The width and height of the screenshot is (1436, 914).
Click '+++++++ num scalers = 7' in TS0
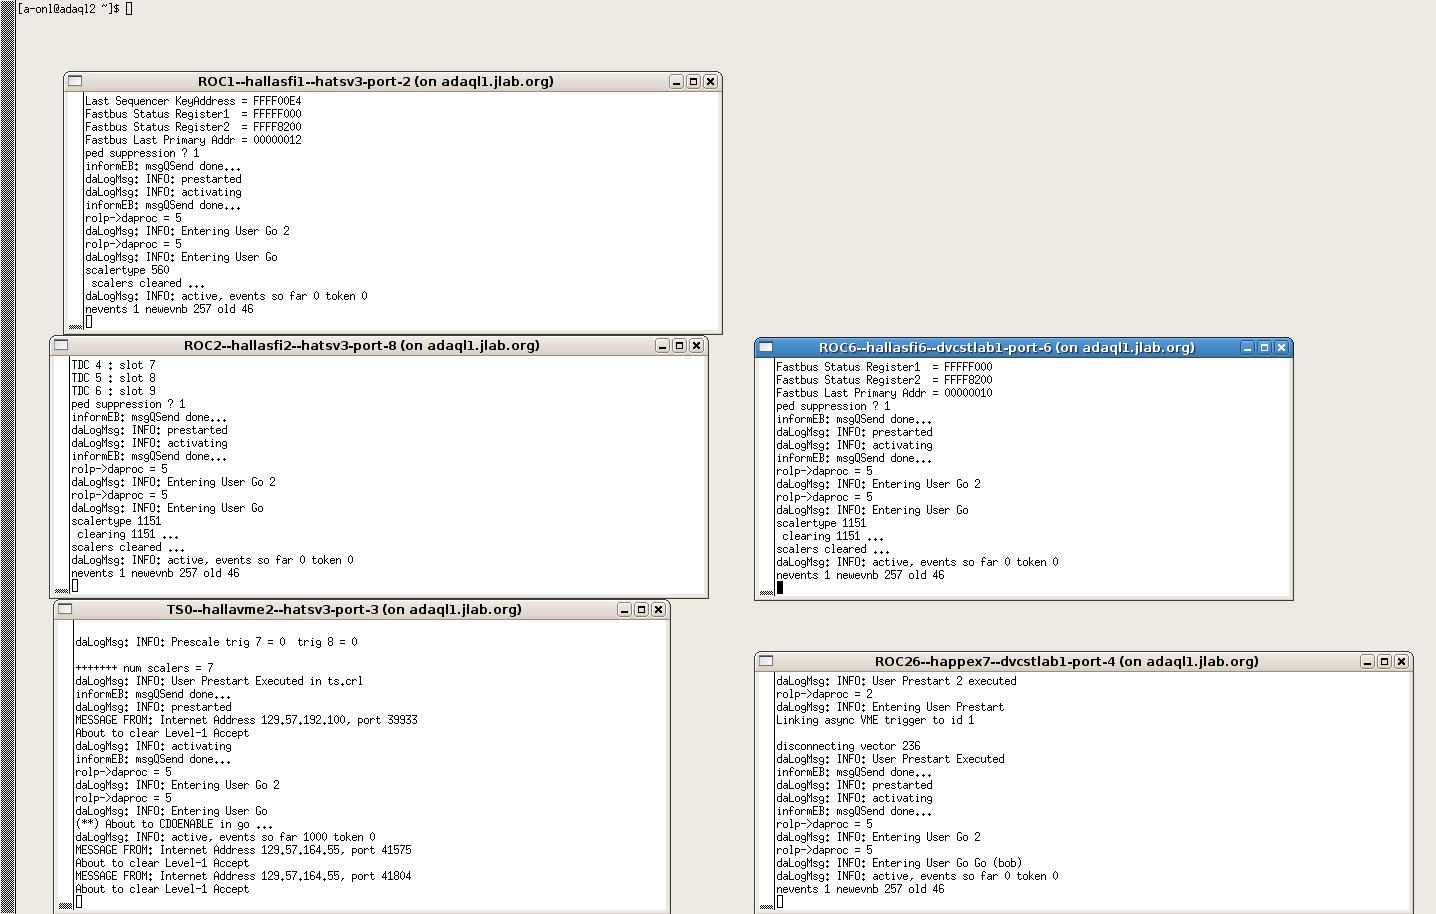(144, 668)
